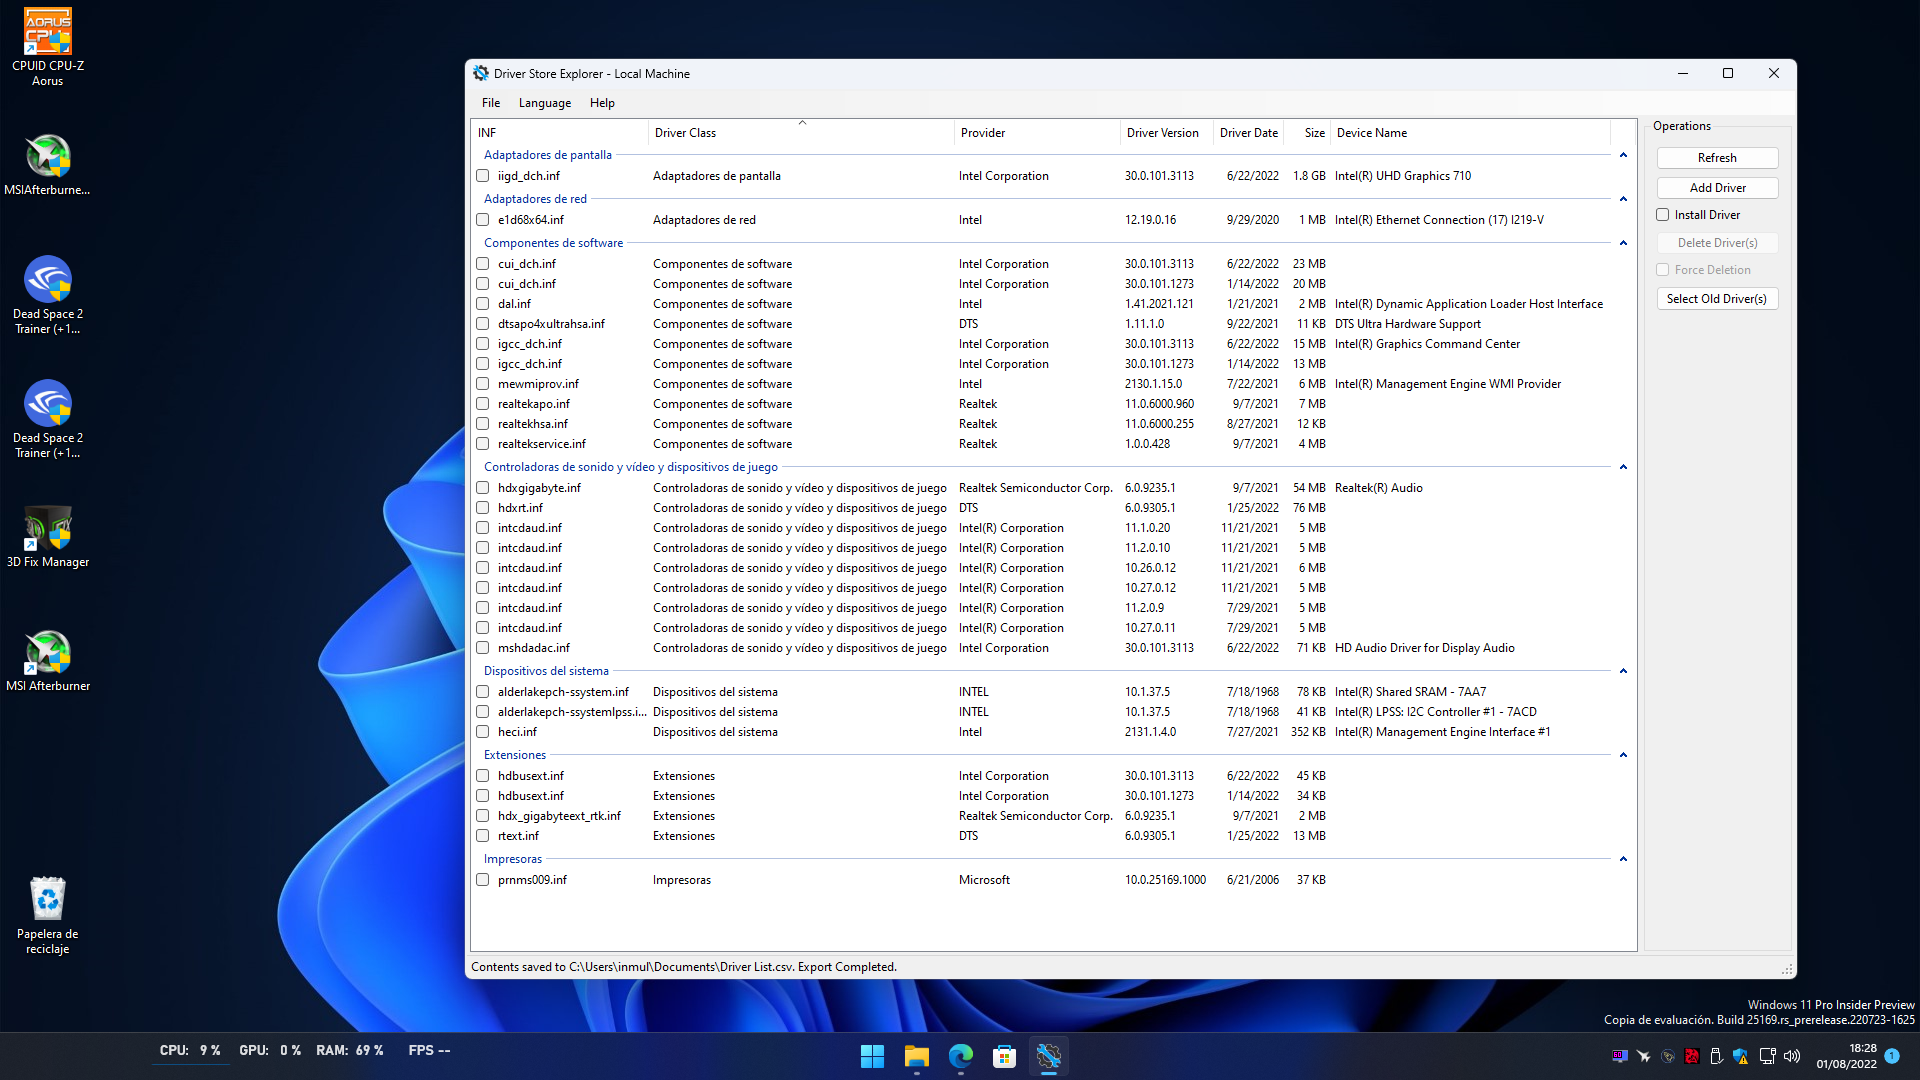
Task: Click window resize grip in status bar
Action: [x=1786, y=969]
